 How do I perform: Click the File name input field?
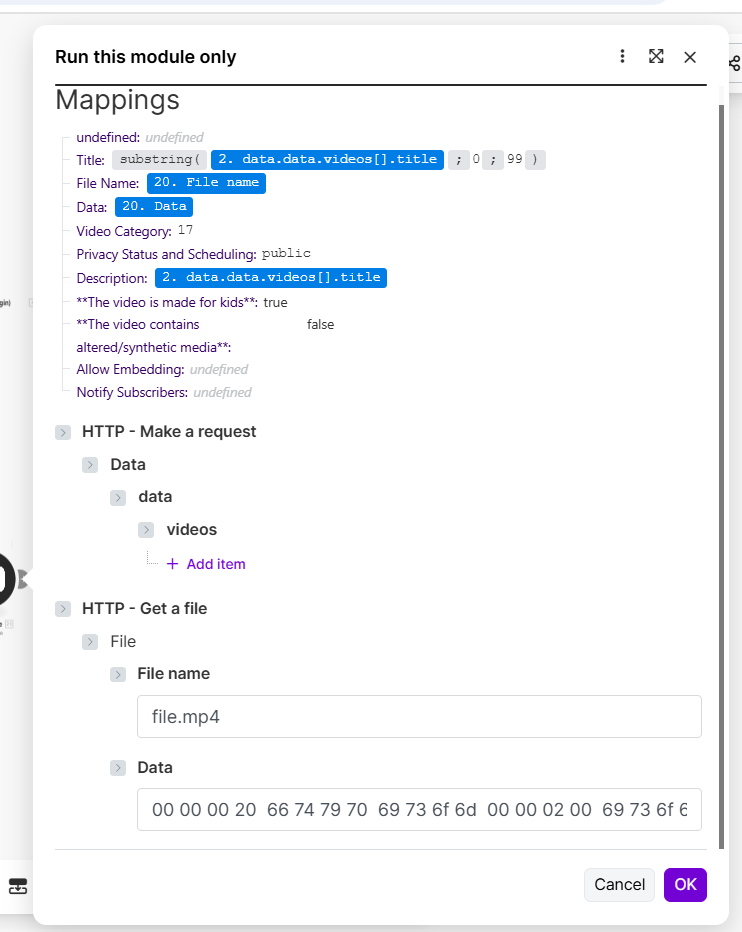(419, 717)
